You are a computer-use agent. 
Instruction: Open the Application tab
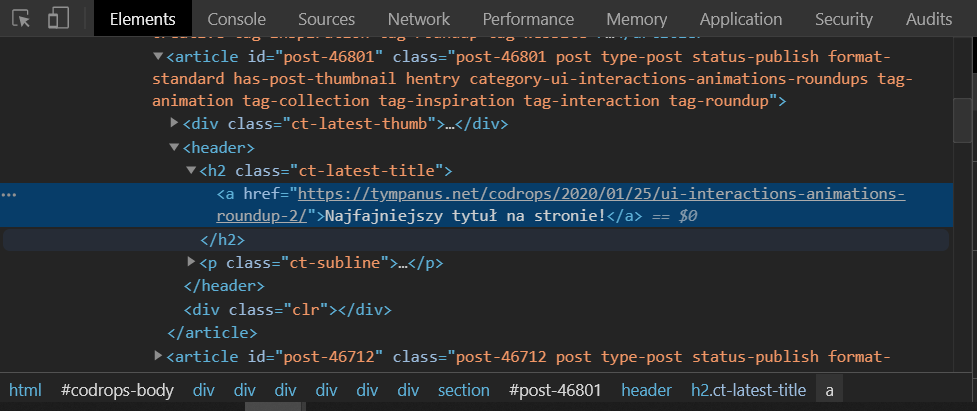[741, 19]
